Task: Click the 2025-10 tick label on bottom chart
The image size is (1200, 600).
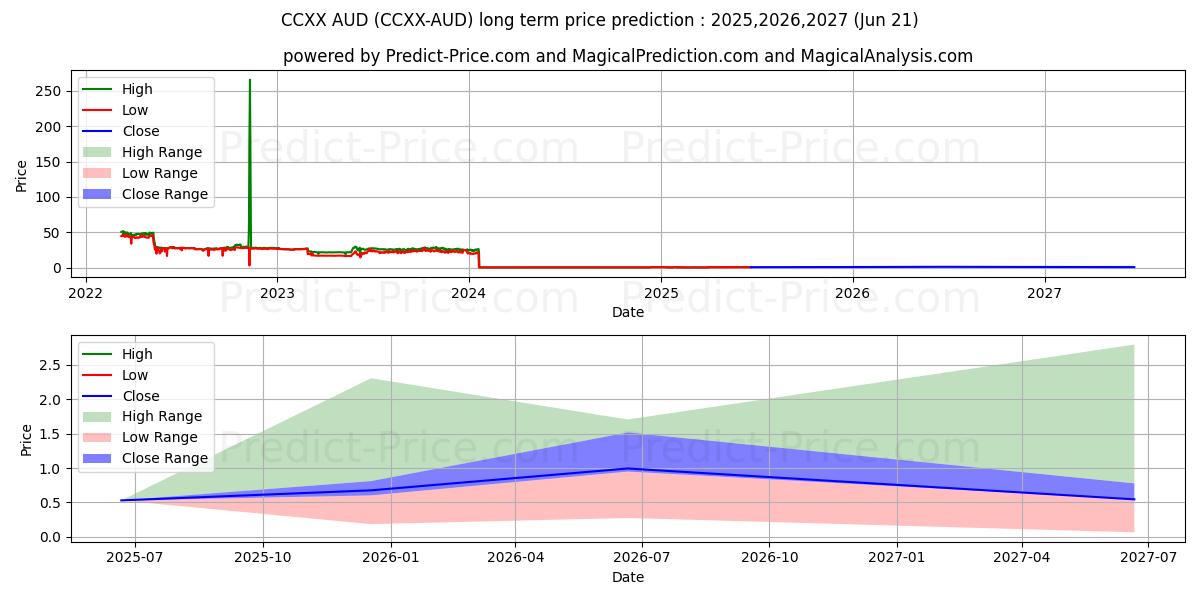Action: 263,557
